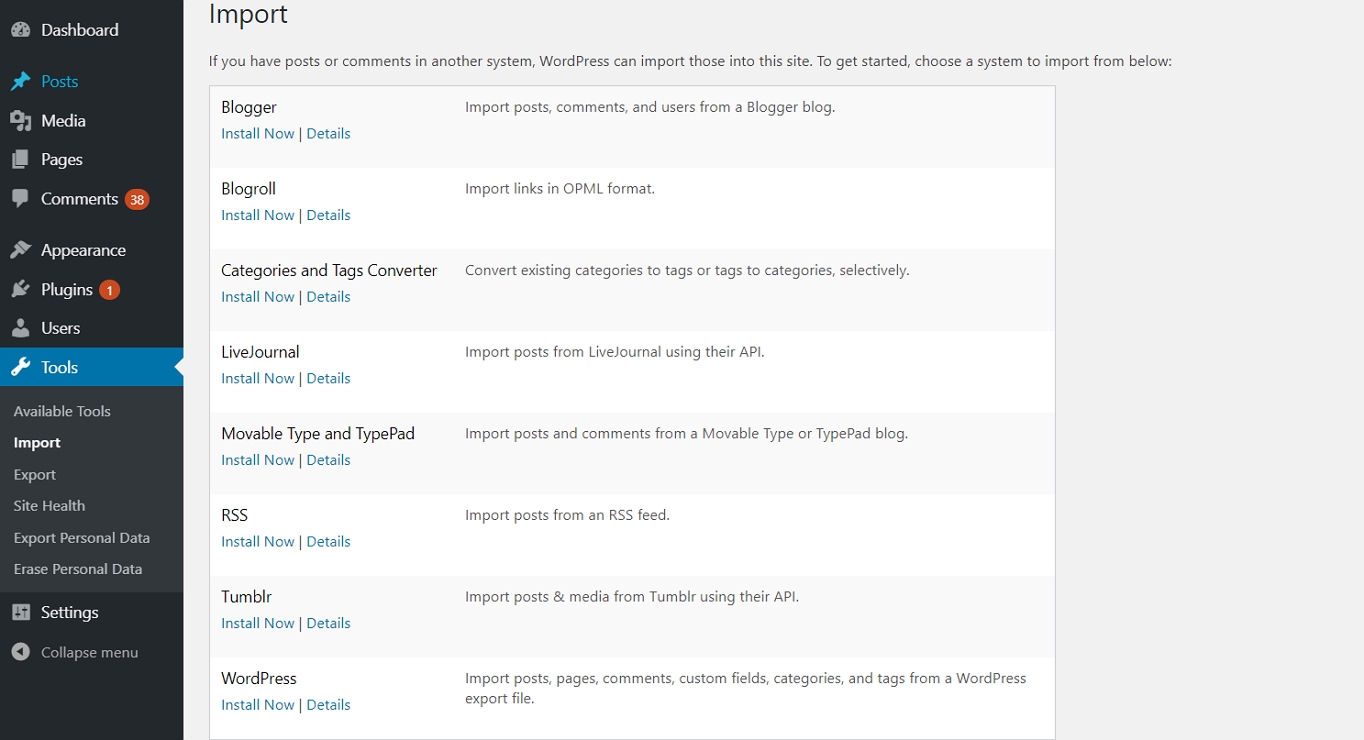
Task: Open the Comments menu label
Action: coord(79,199)
